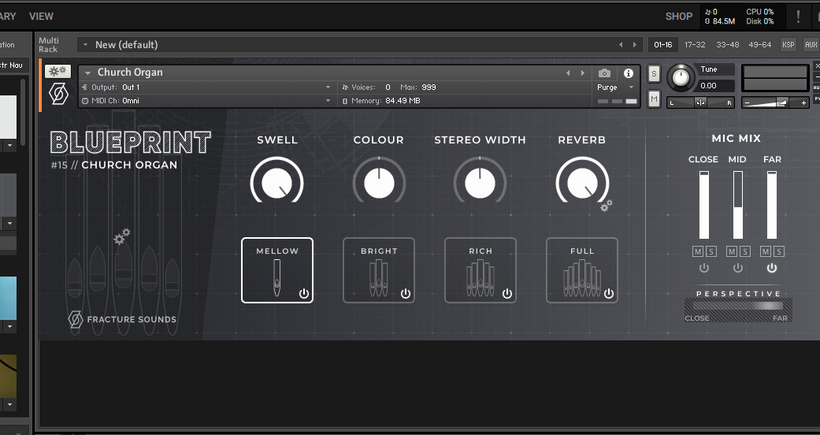Click the volume minus button
This screenshot has width=820, height=435.
(x=748, y=103)
